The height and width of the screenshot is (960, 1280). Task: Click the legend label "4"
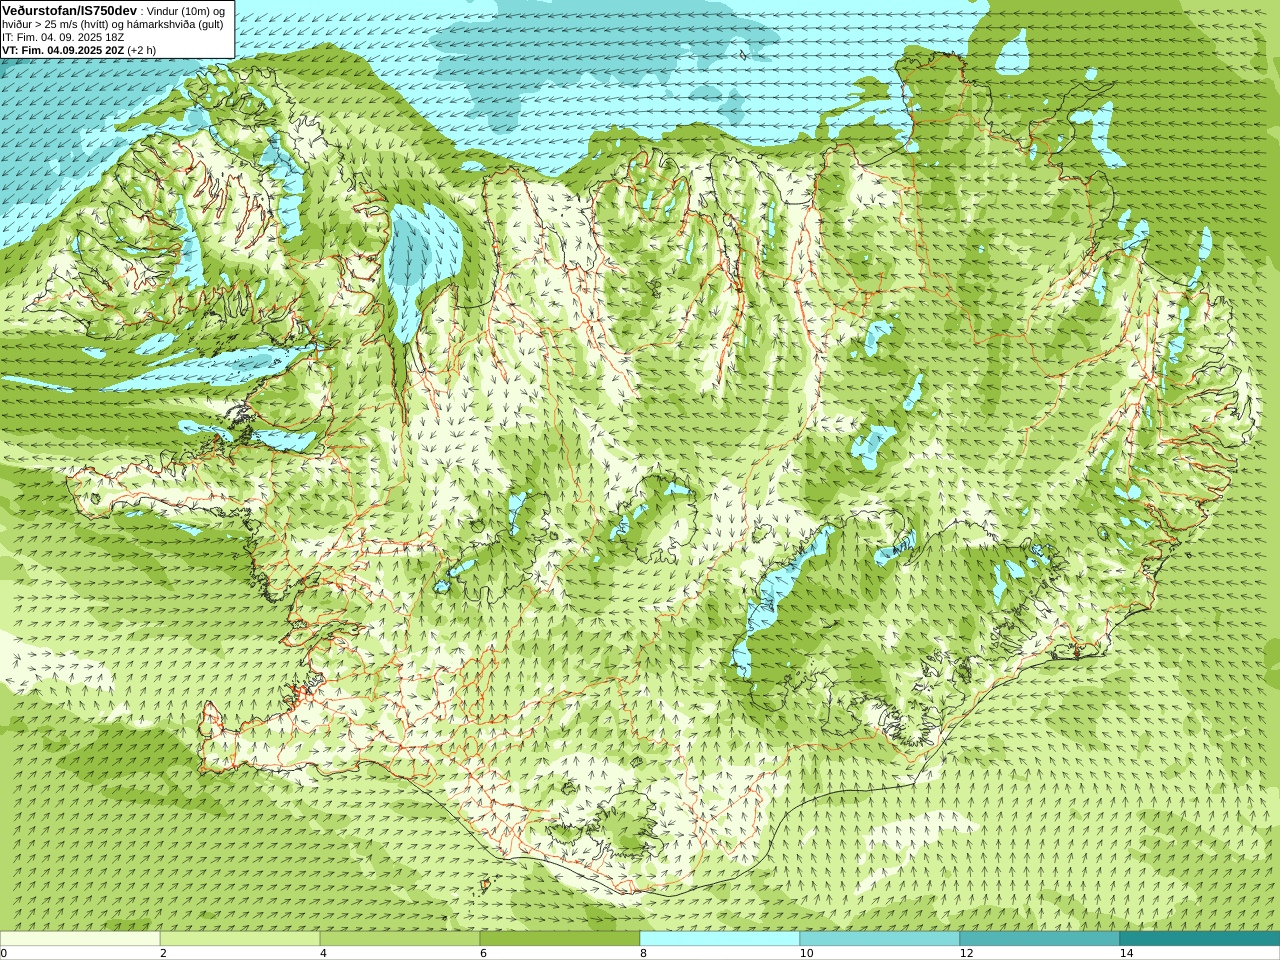pyautogui.click(x=323, y=953)
